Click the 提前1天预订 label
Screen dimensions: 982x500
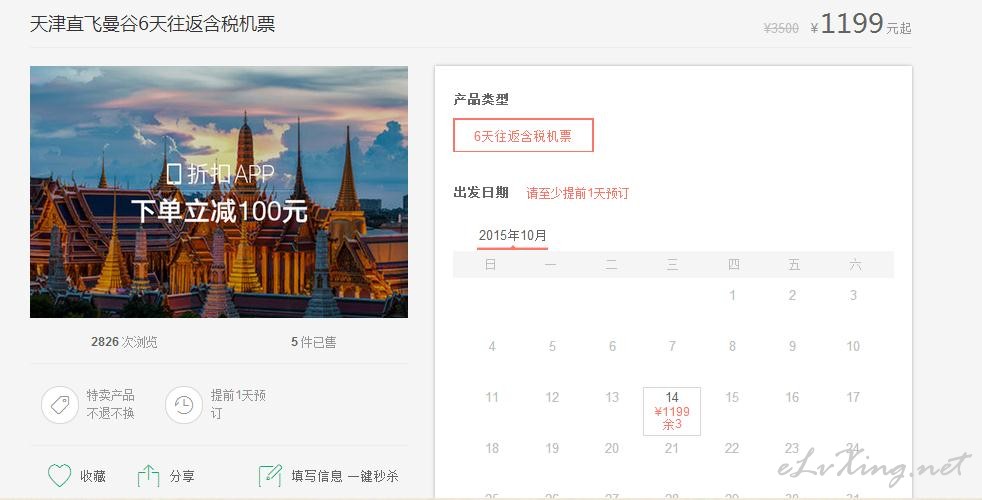pos(238,404)
